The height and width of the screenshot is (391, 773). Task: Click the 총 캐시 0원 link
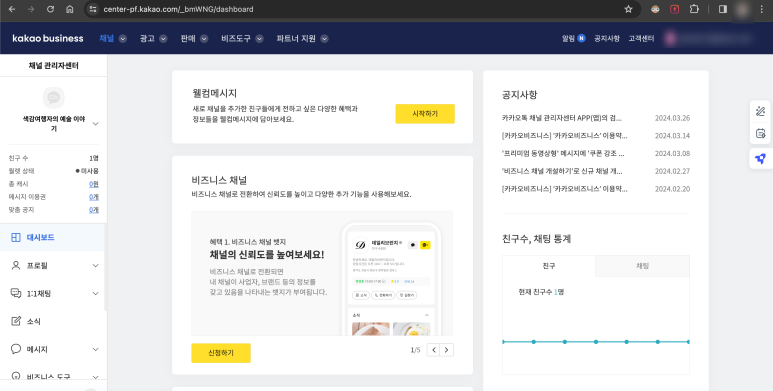click(94, 184)
